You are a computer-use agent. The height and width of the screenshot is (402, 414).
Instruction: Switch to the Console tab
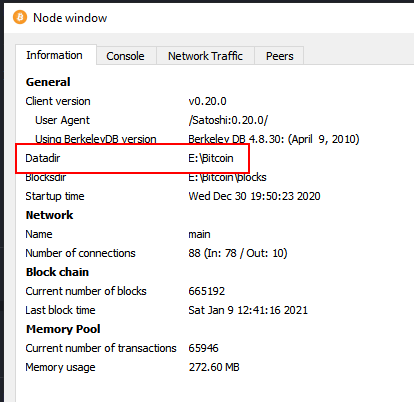pyautogui.click(x=126, y=56)
